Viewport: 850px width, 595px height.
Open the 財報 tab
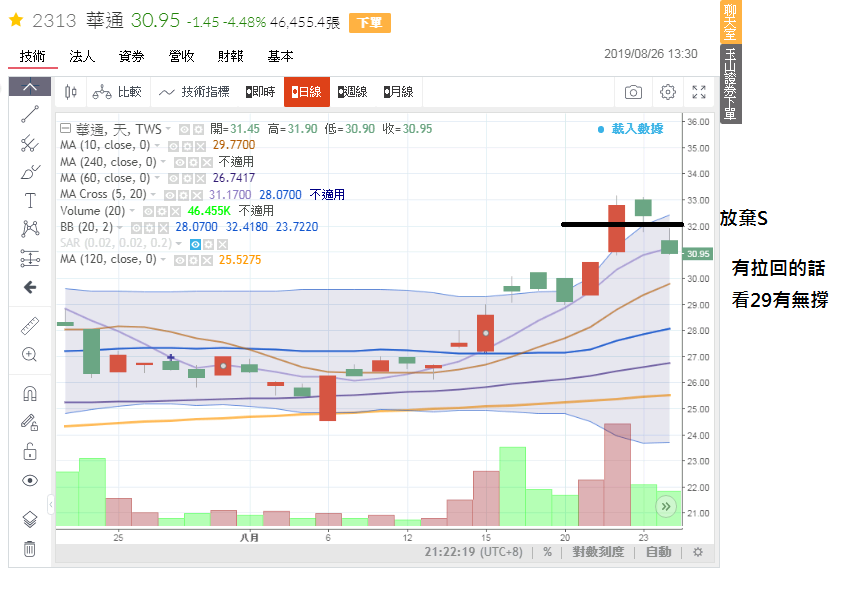(x=231, y=56)
